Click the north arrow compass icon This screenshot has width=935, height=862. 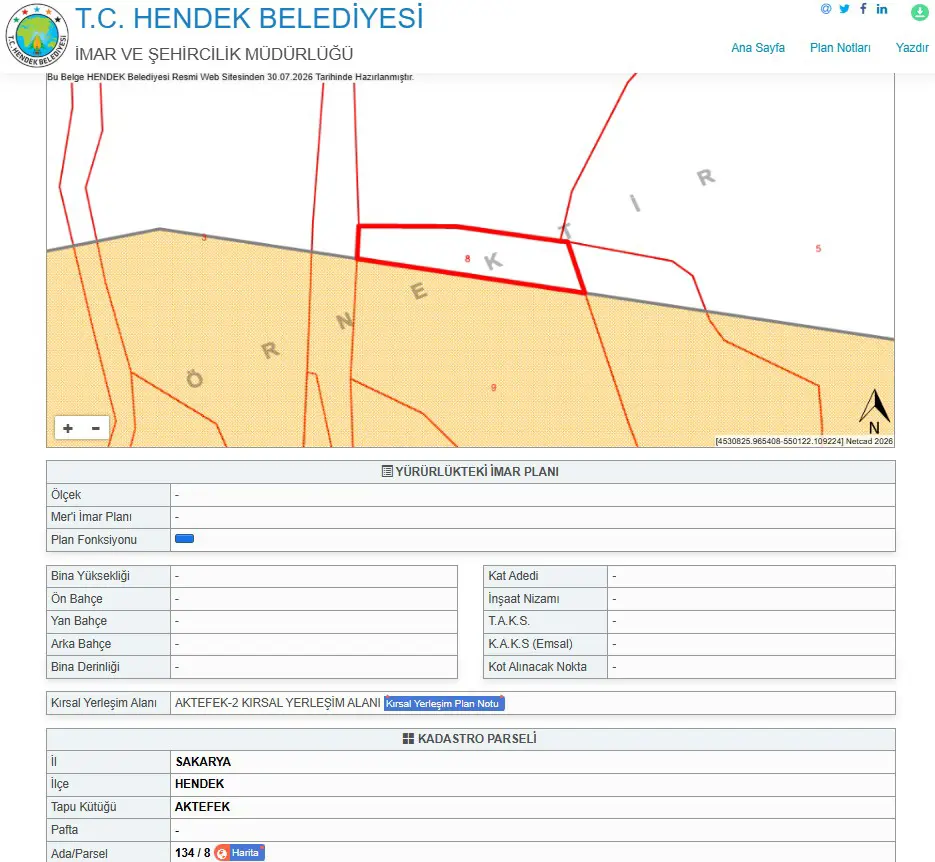point(874,411)
